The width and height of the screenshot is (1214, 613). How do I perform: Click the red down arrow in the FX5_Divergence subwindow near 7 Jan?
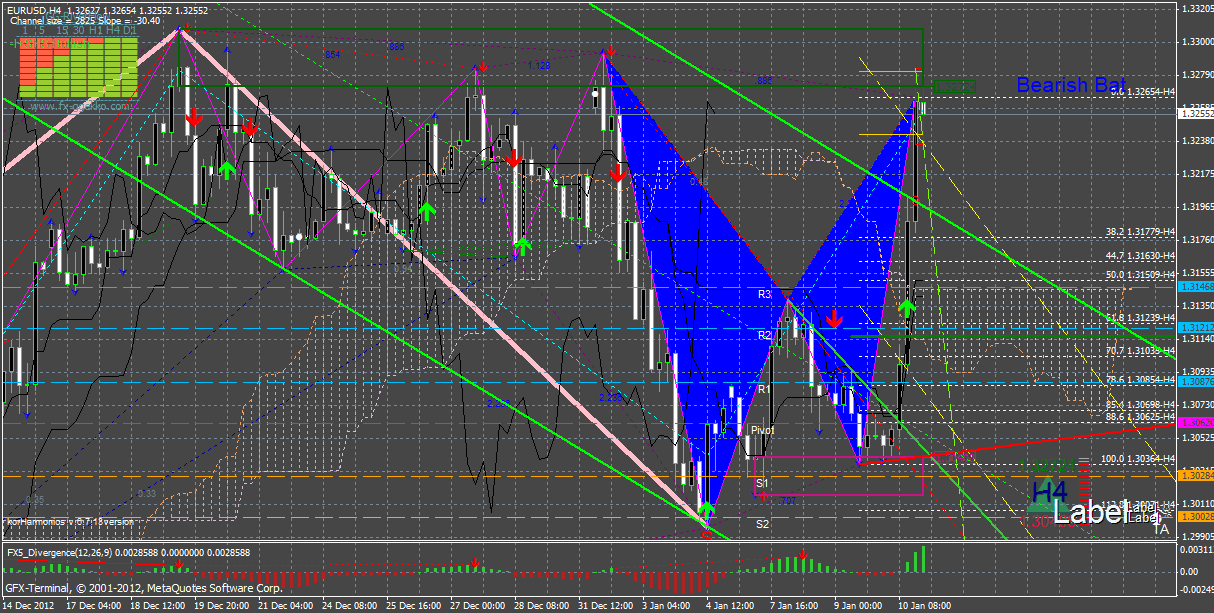click(803, 553)
